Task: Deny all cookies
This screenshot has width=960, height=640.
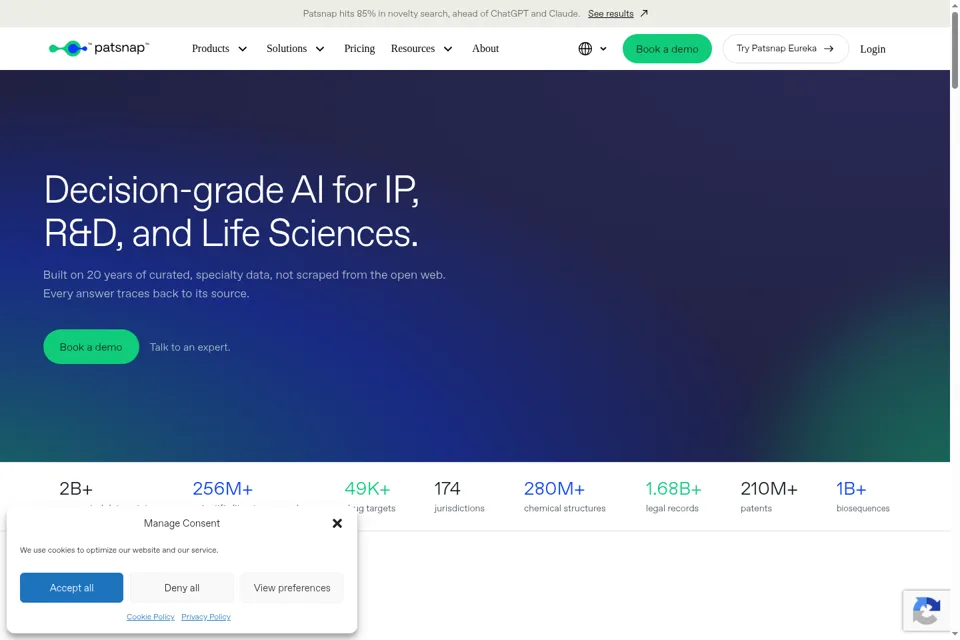Action: tap(182, 587)
